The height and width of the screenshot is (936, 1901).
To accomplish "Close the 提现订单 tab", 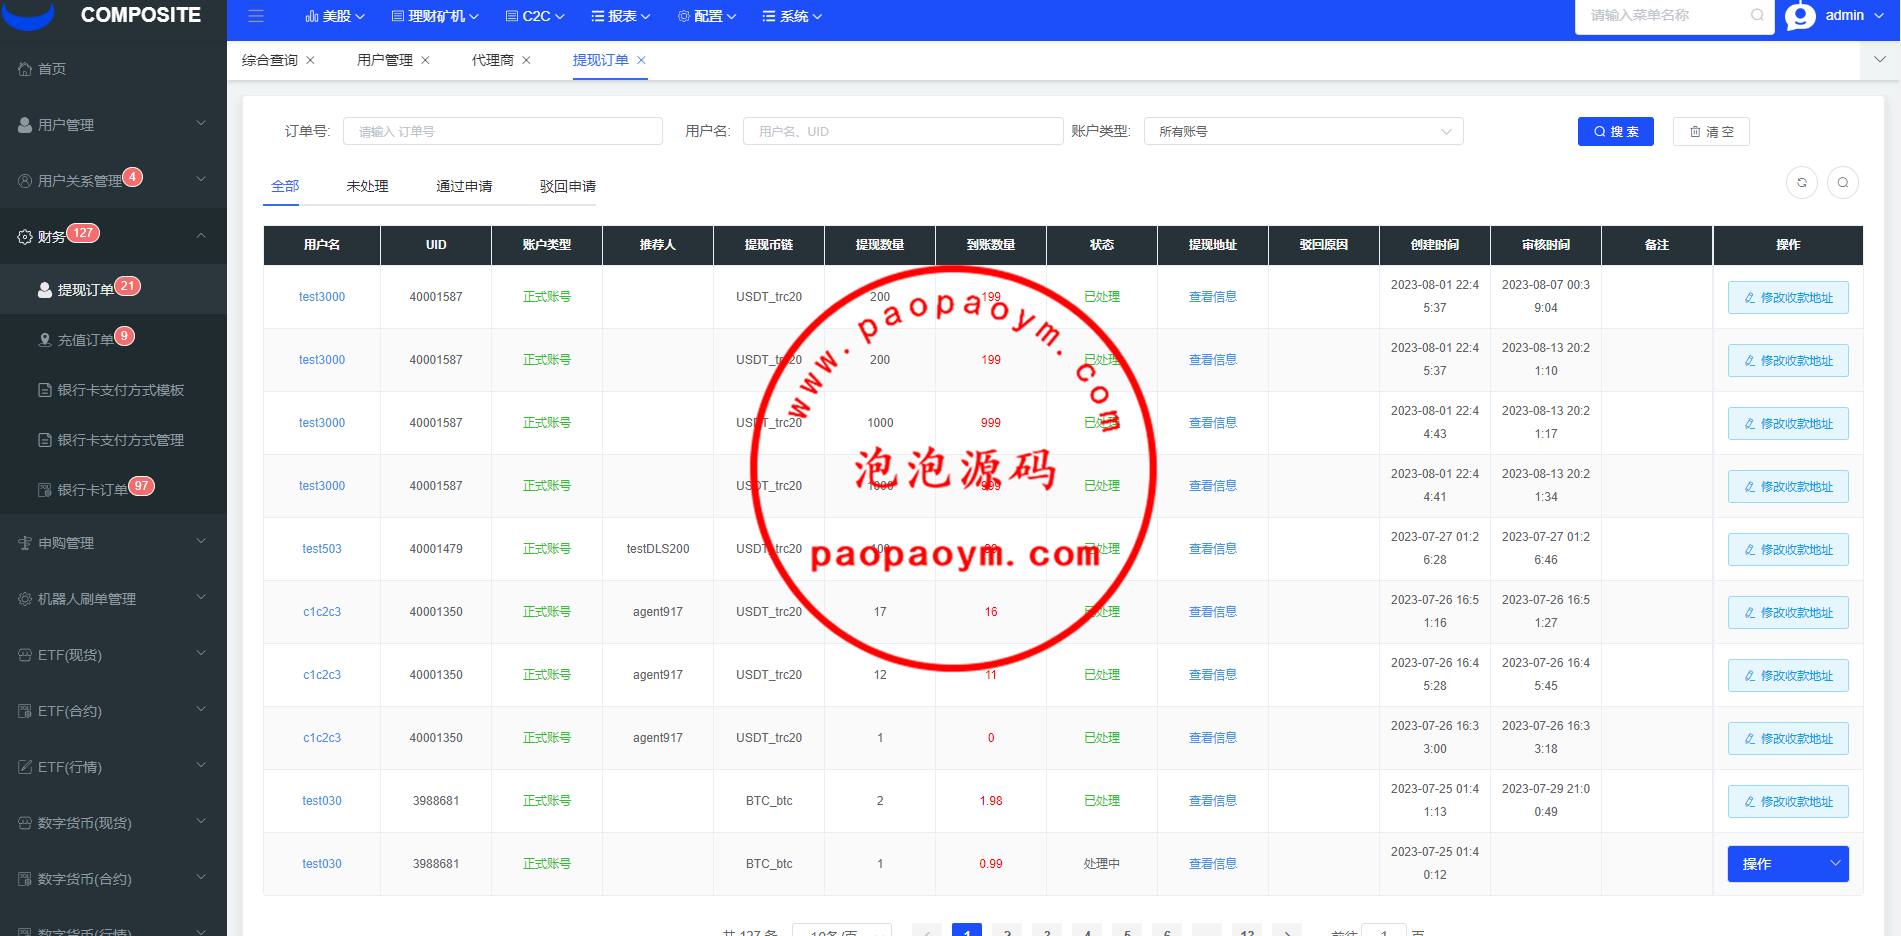I will click(641, 60).
